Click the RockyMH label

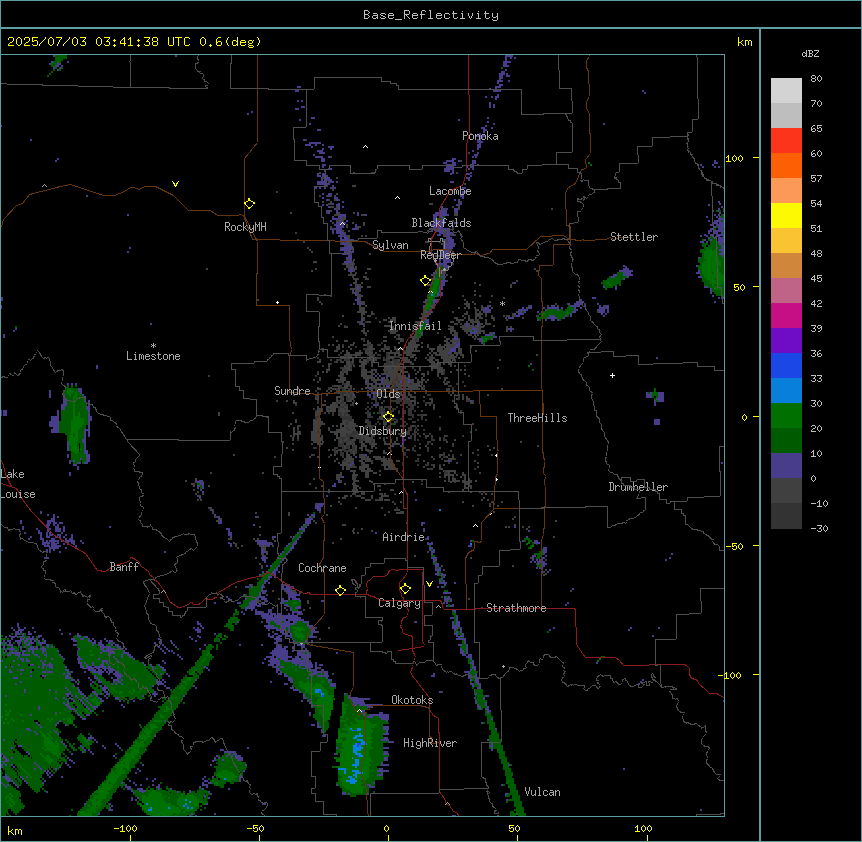[245, 227]
